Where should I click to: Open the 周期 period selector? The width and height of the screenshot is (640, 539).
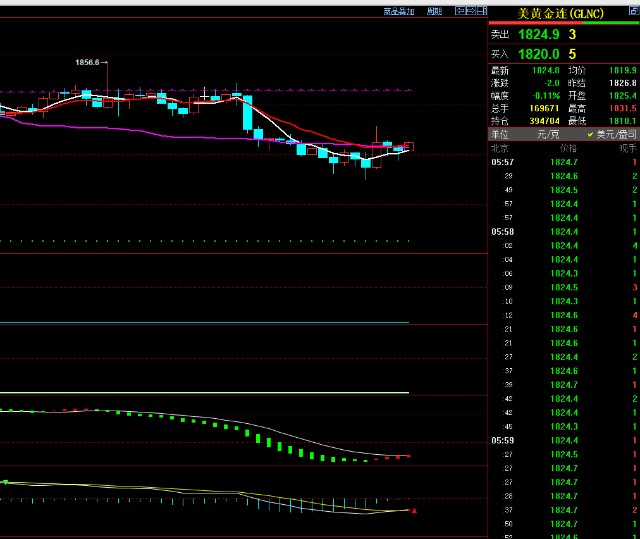[434, 11]
